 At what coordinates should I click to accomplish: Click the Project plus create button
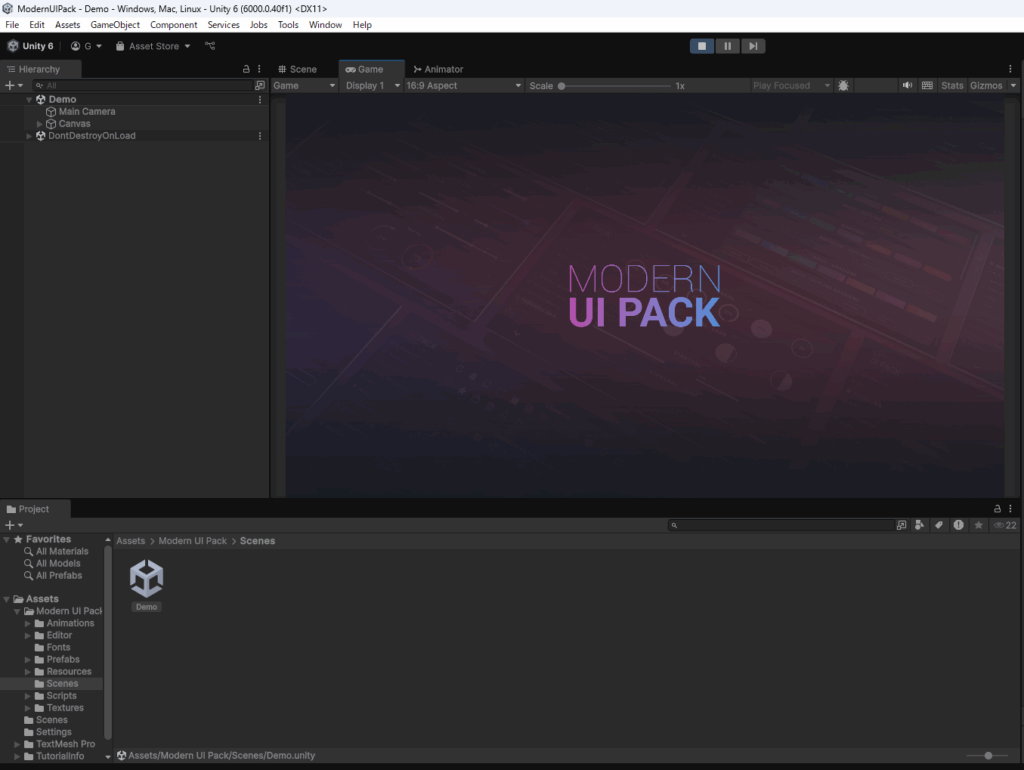pyautogui.click(x=14, y=525)
